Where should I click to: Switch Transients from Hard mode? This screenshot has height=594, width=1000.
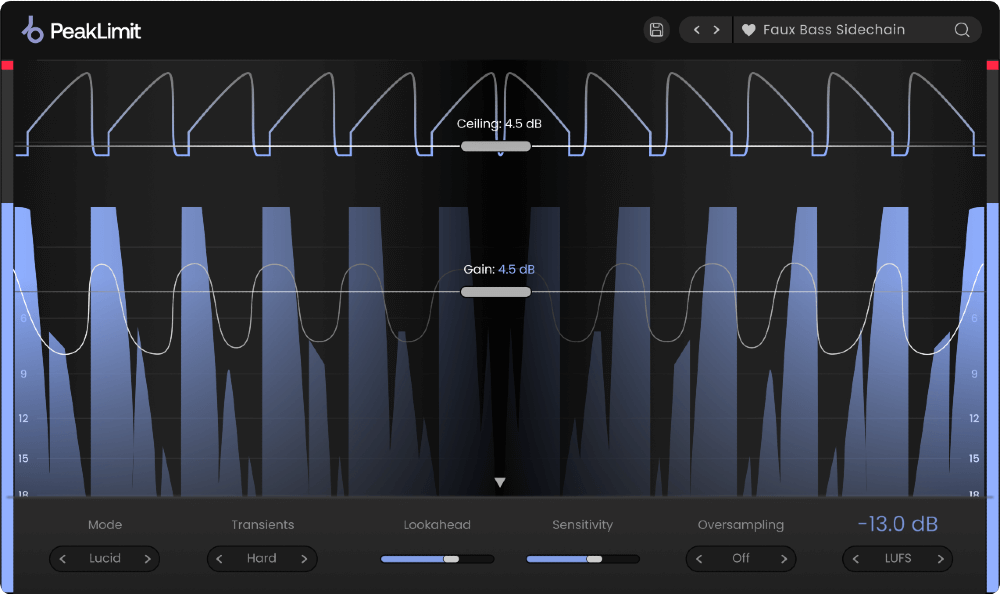click(x=262, y=558)
